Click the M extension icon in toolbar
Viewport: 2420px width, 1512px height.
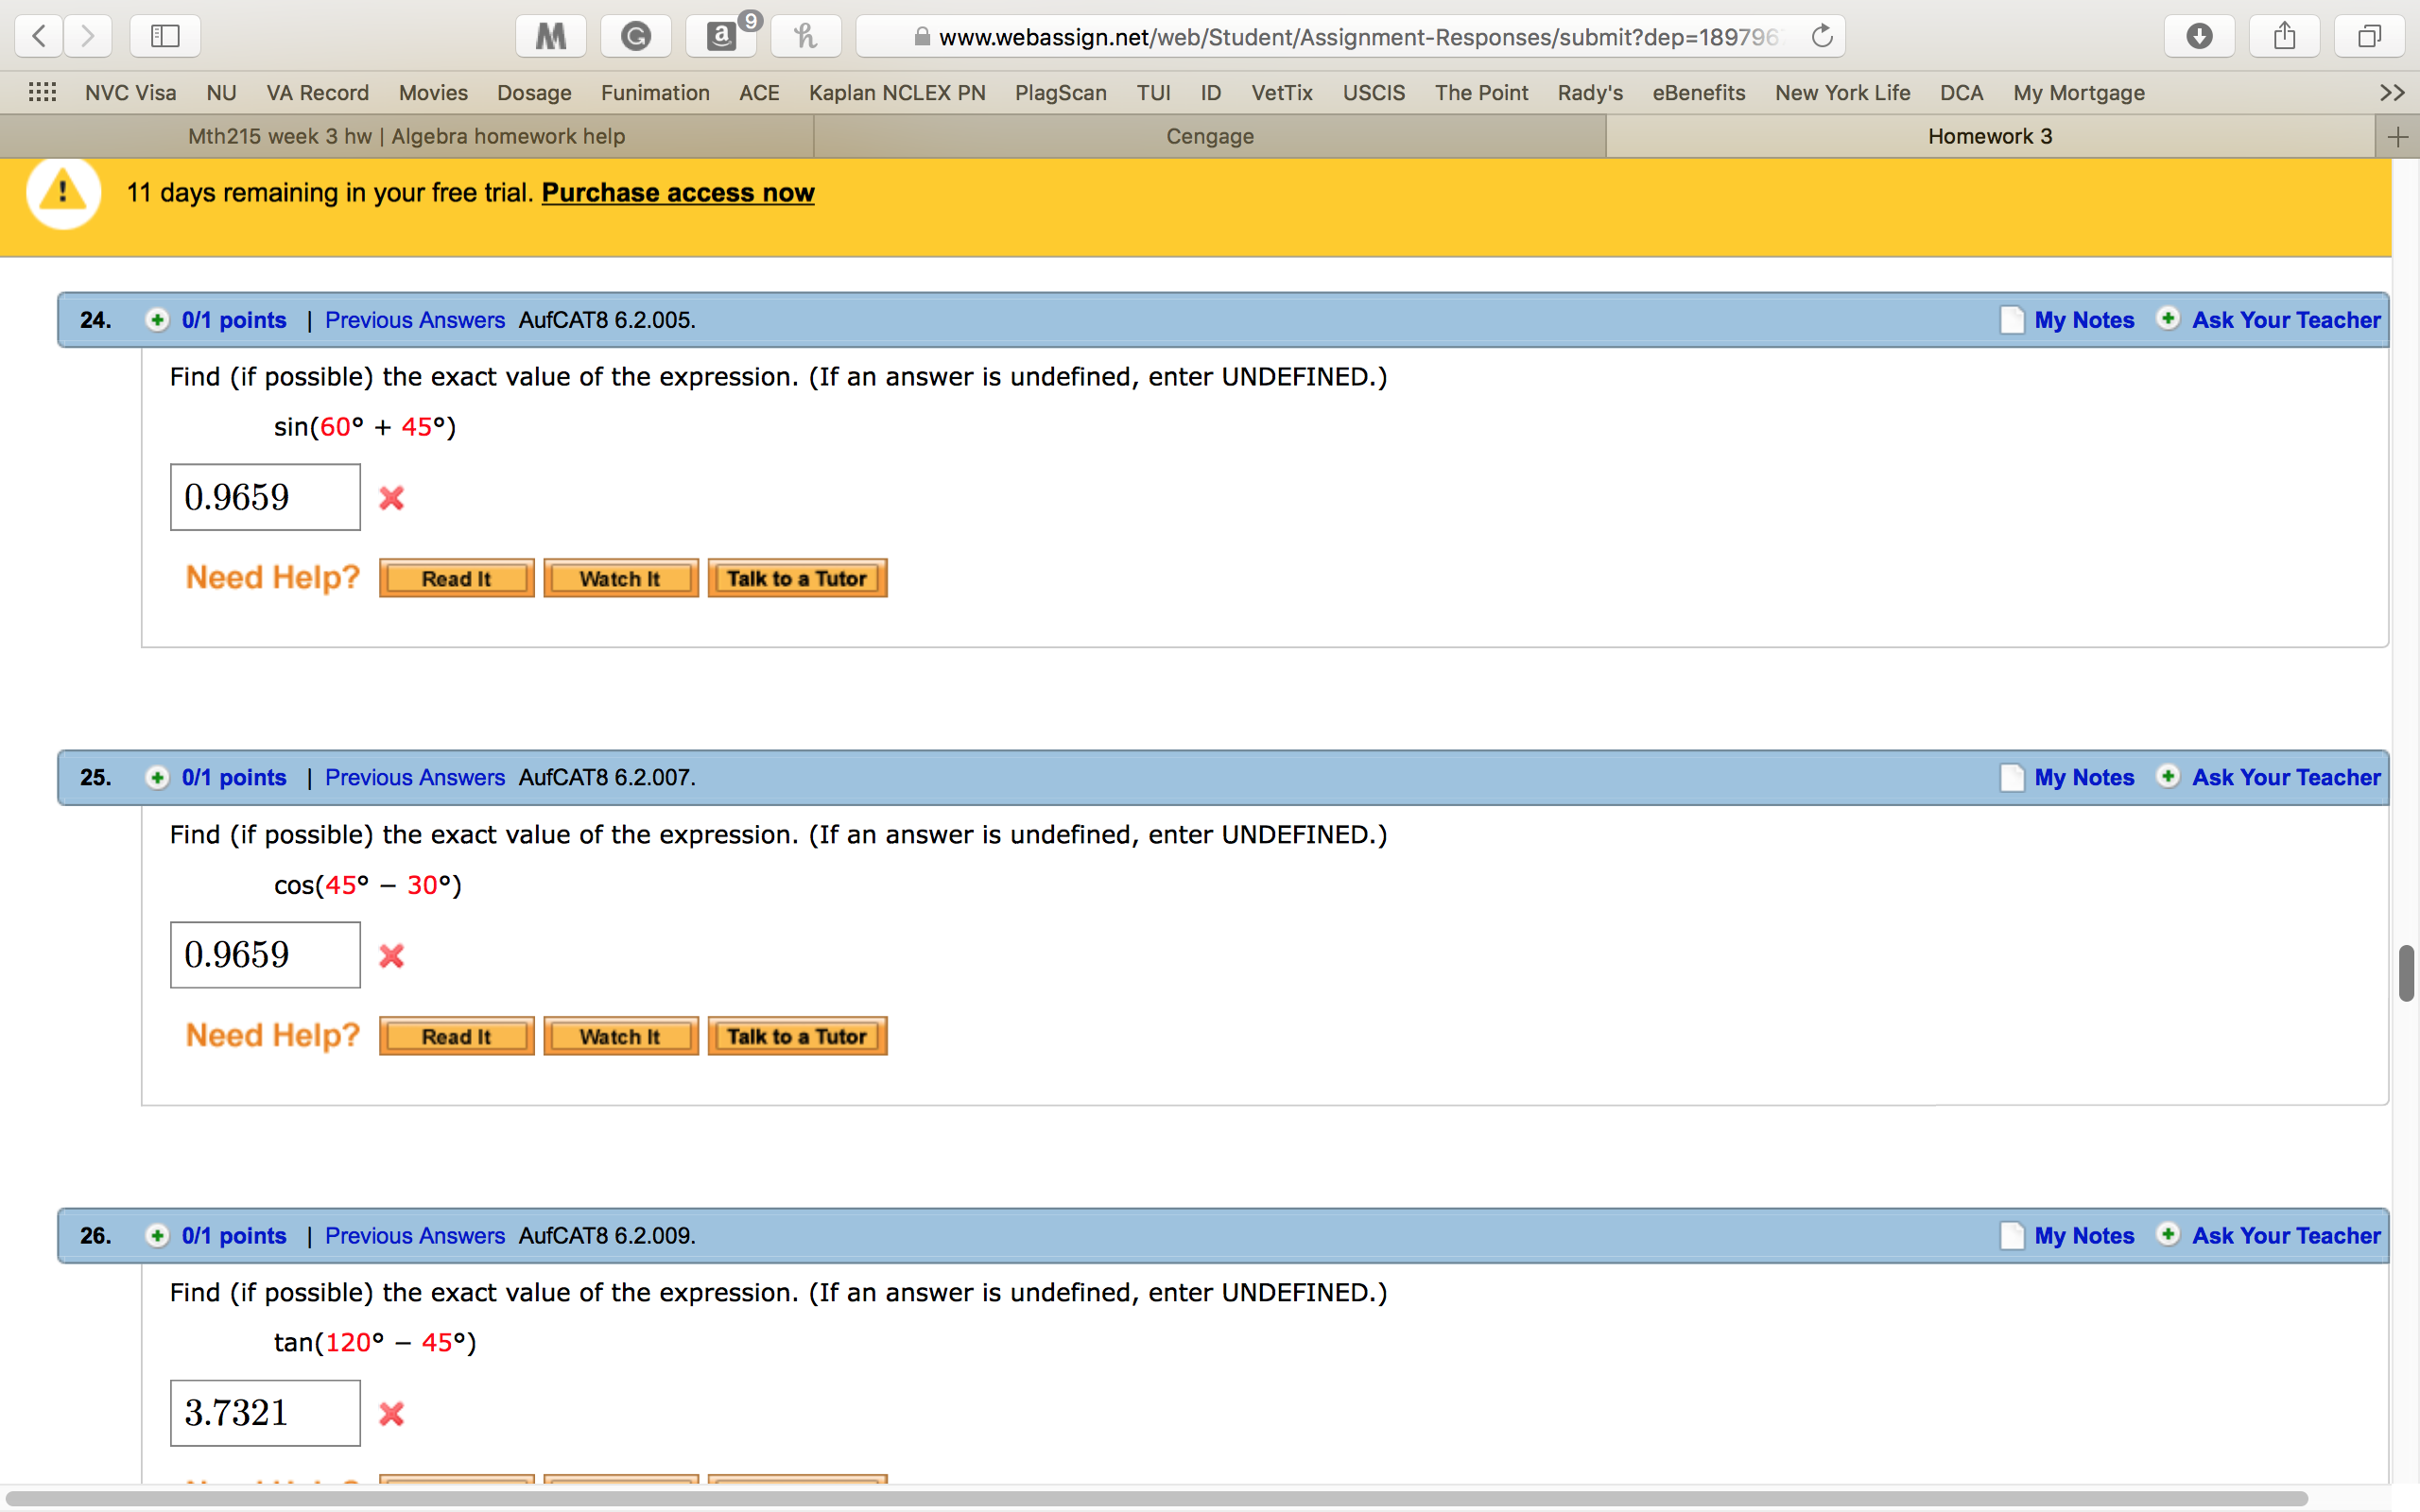tap(550, 37)
